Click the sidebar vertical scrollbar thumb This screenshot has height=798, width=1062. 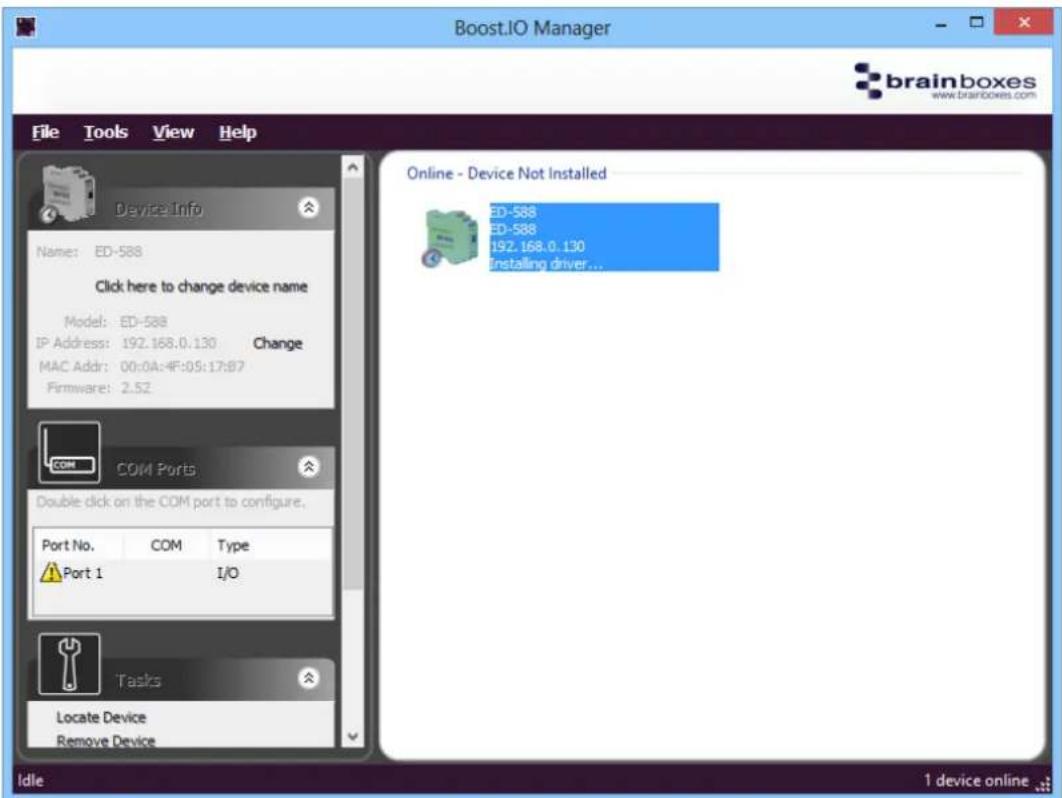tap(352, 383)
